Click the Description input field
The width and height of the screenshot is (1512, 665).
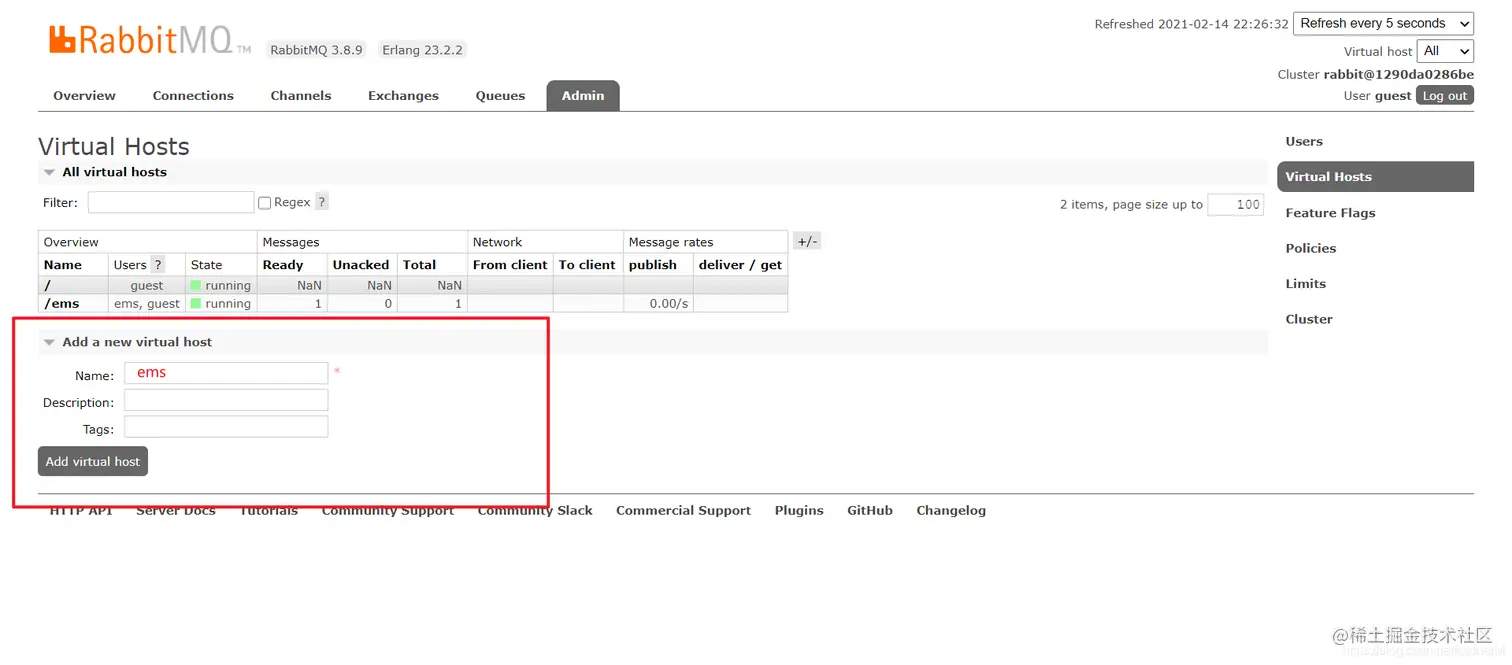pos(226,400)
